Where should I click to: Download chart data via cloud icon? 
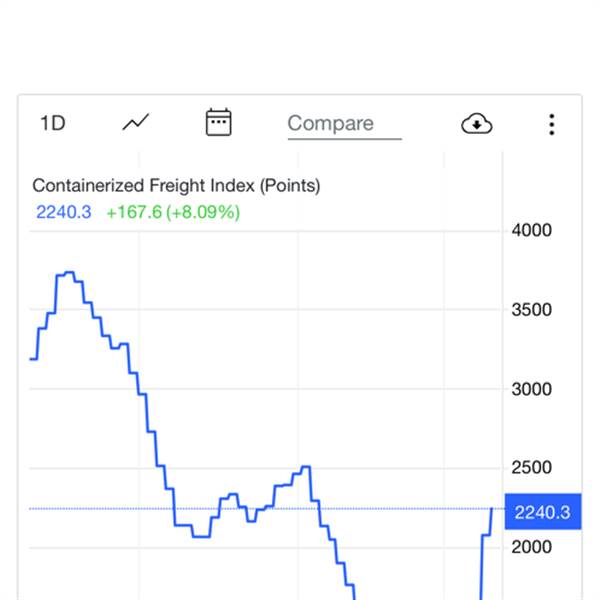(477, 124)
